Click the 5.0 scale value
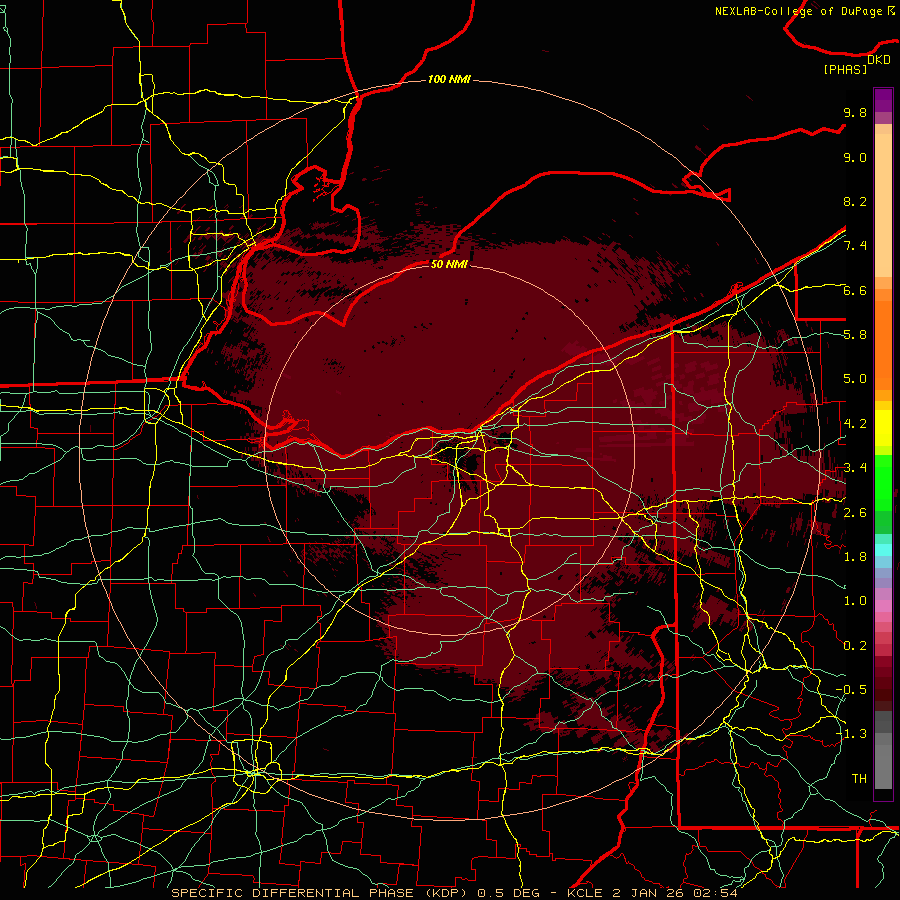 point(855,379)
